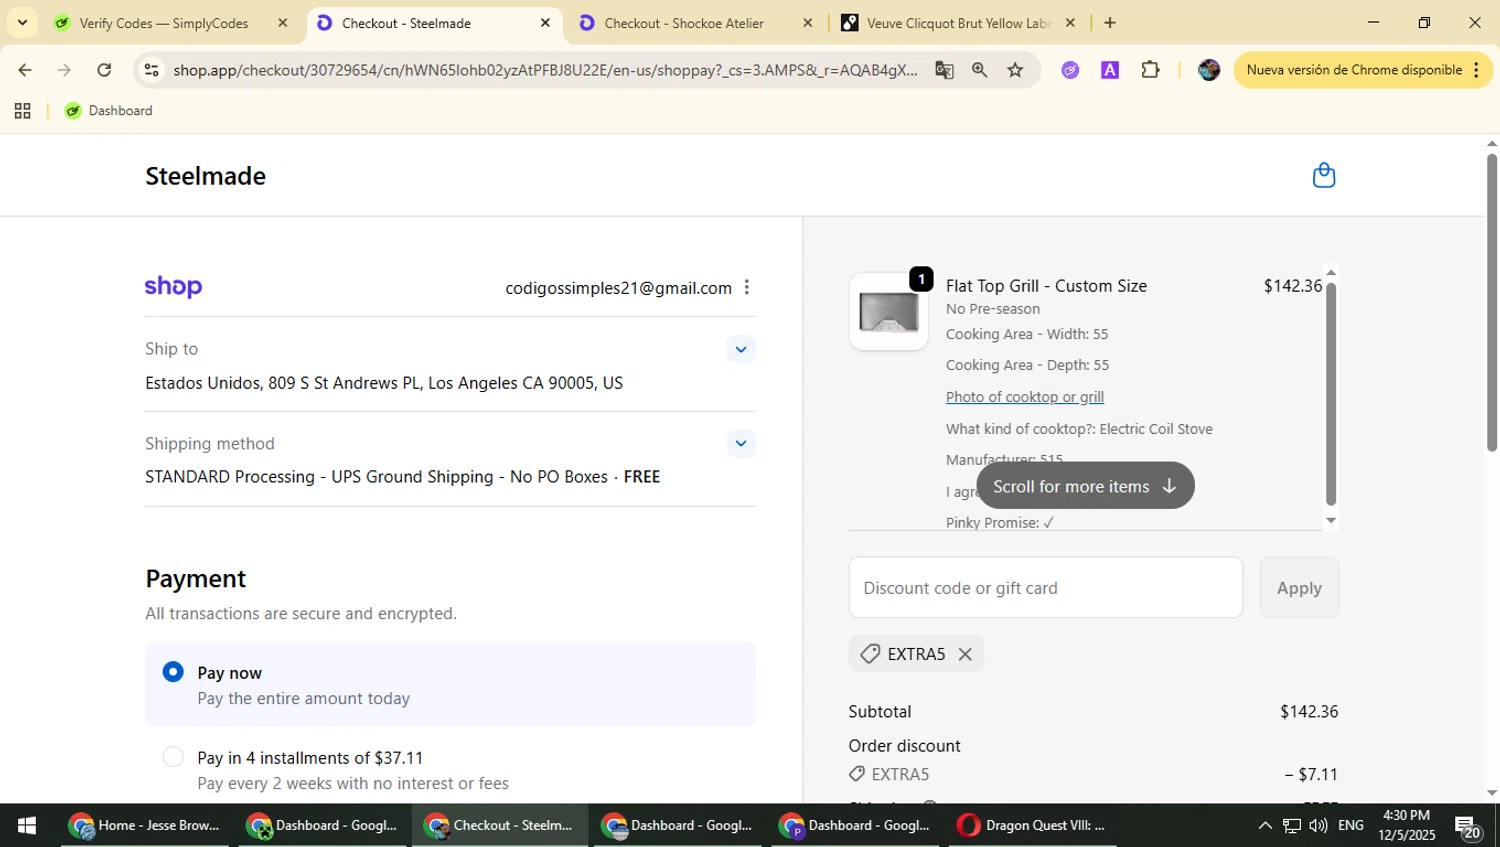Open Dragon Quest VIII Opera taskbar window
Viewport: 1500px width, 847px height.
[x=1032, y=826]
